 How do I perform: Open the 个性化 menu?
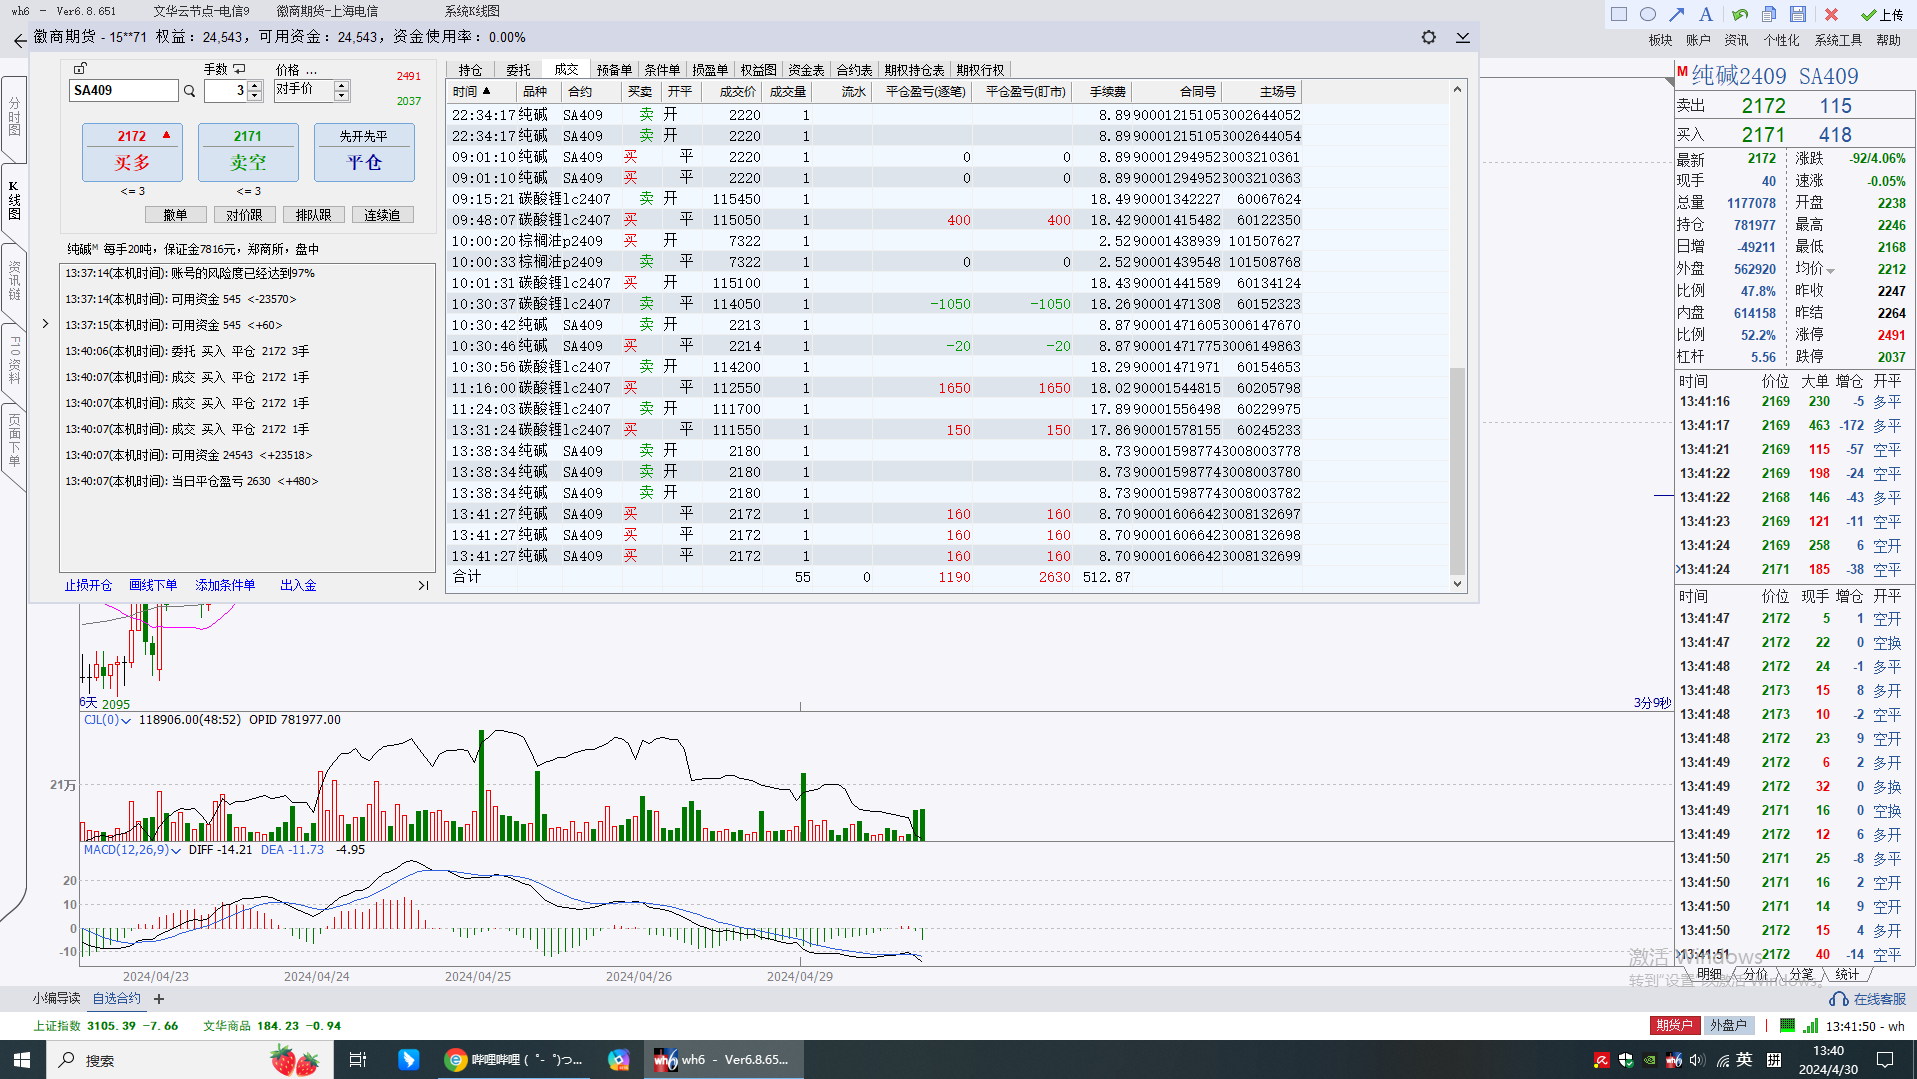1781,41
